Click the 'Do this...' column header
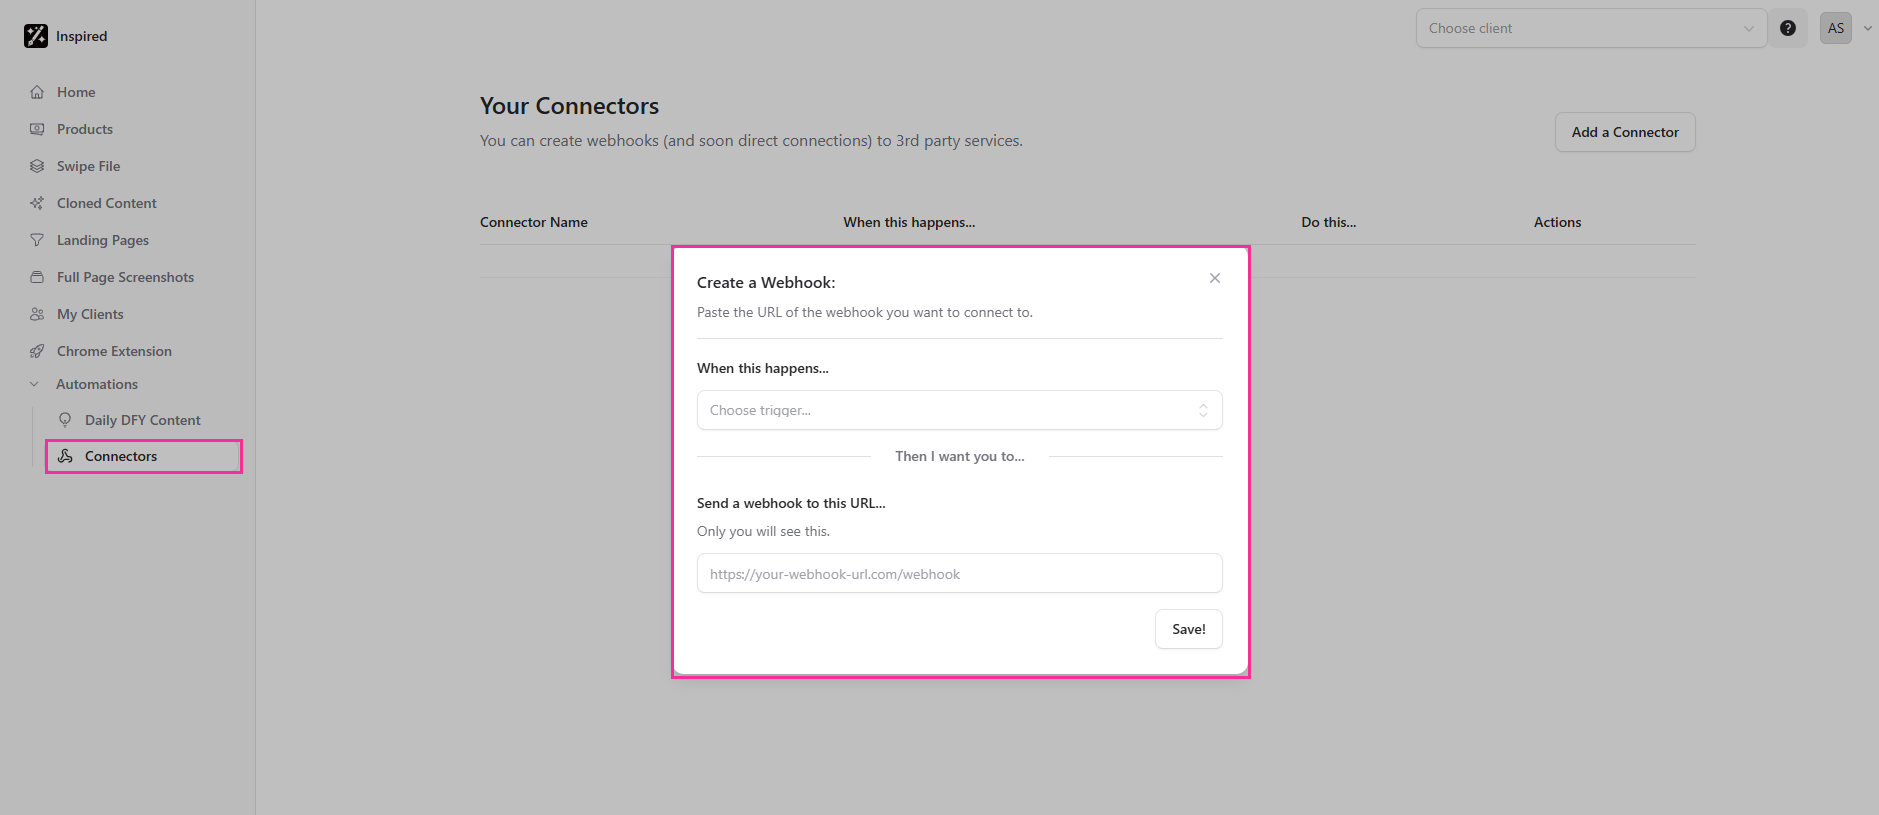The height and width of the screenshot is (815, 1879). pyautogui.click(x=1329, y=222)
